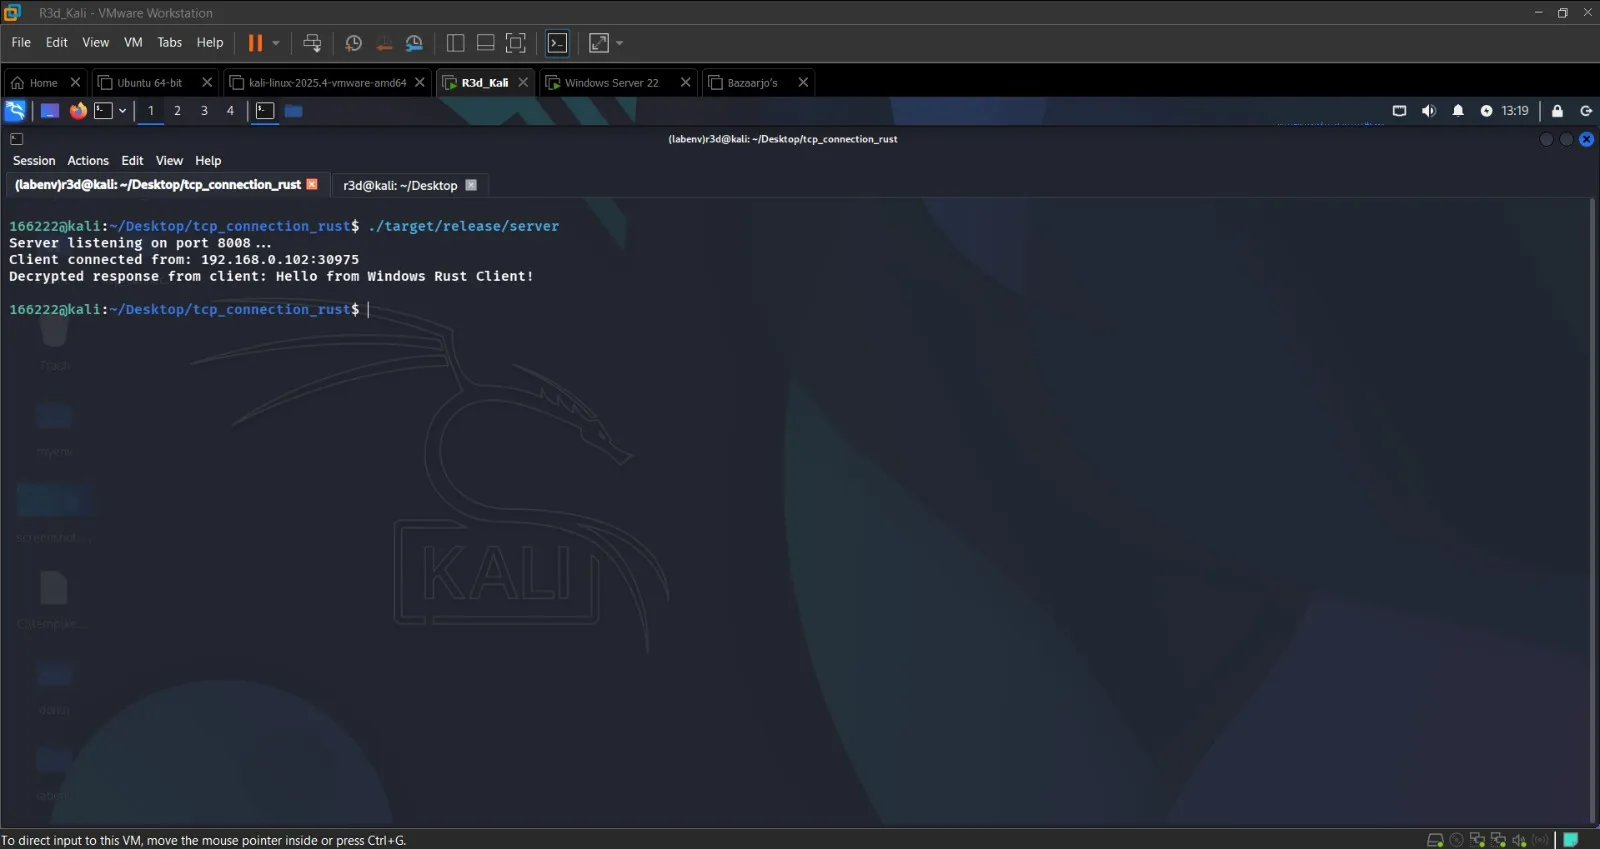Open the terminal Edit menu
Image resolution: width=1600 pixels, height=849 pixels.
coord(132,161)
